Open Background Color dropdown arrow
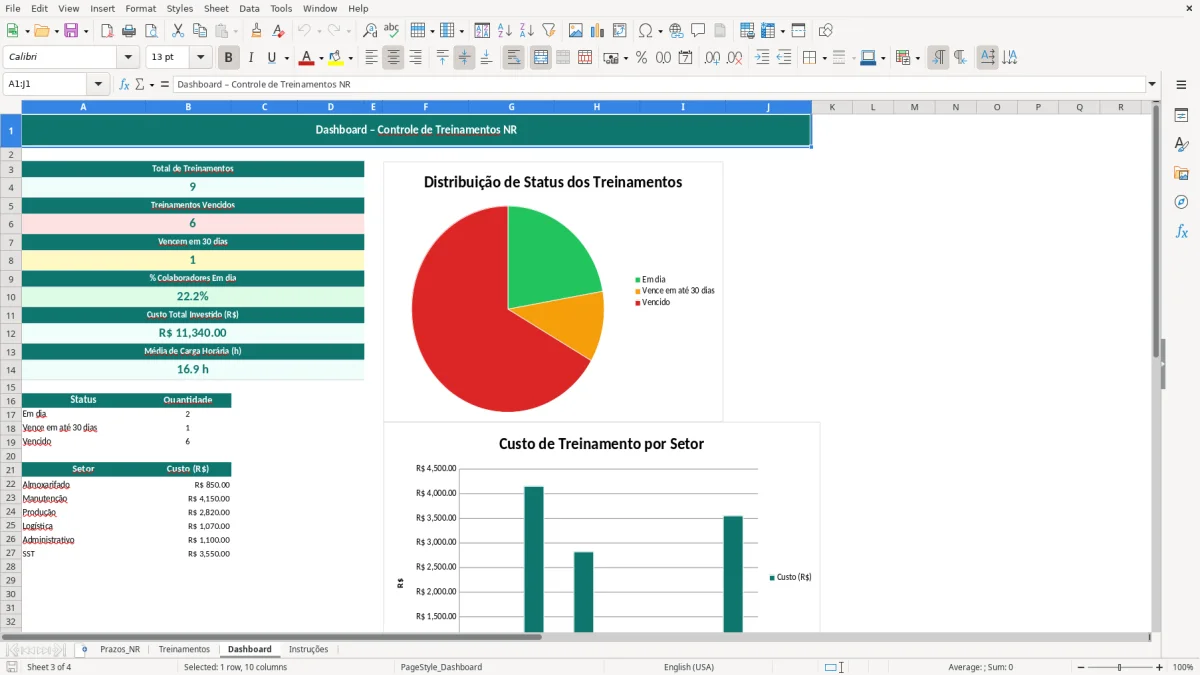Image resolution: width=1200 pixels, height=675 pixels. coord(350,58)
